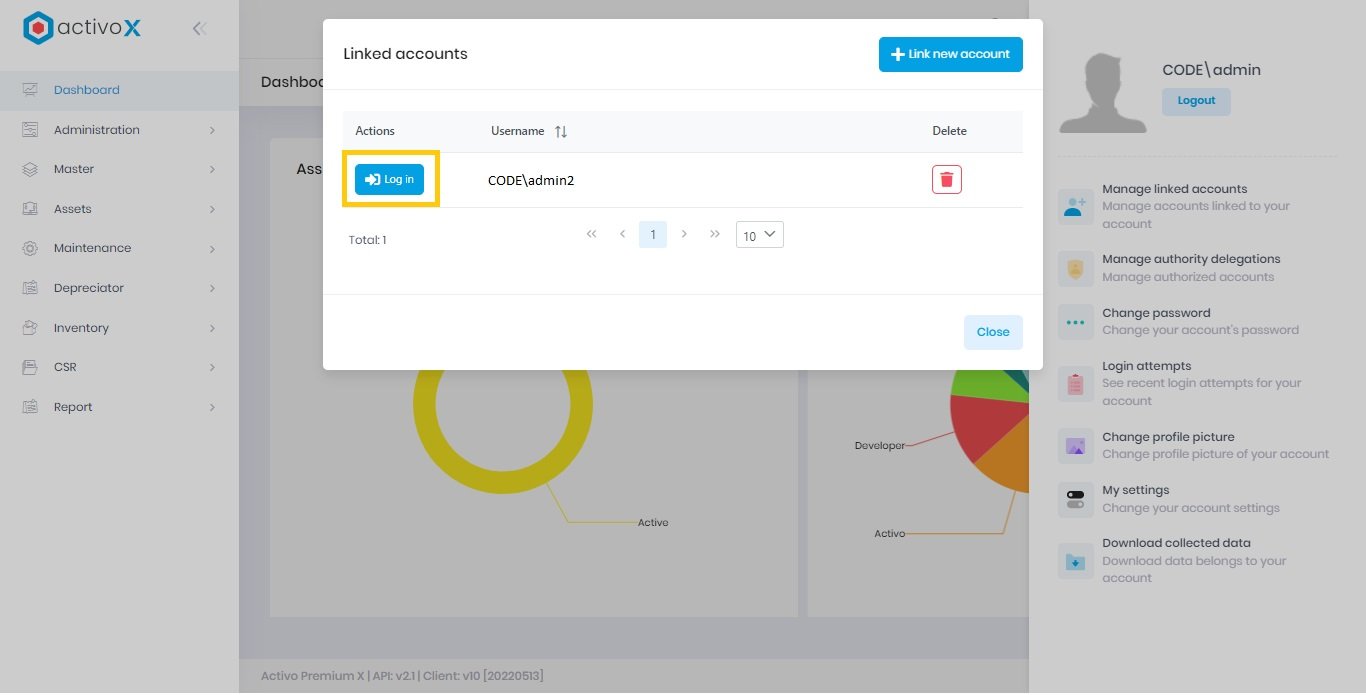Click the Download collected data icon
Screen dimensions: 1366x695
pos(1075,560)
